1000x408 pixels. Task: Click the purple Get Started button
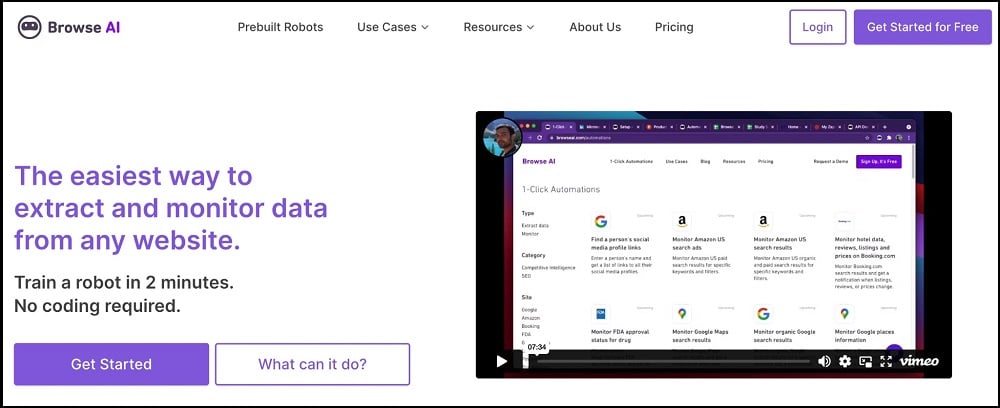point(112,364)
